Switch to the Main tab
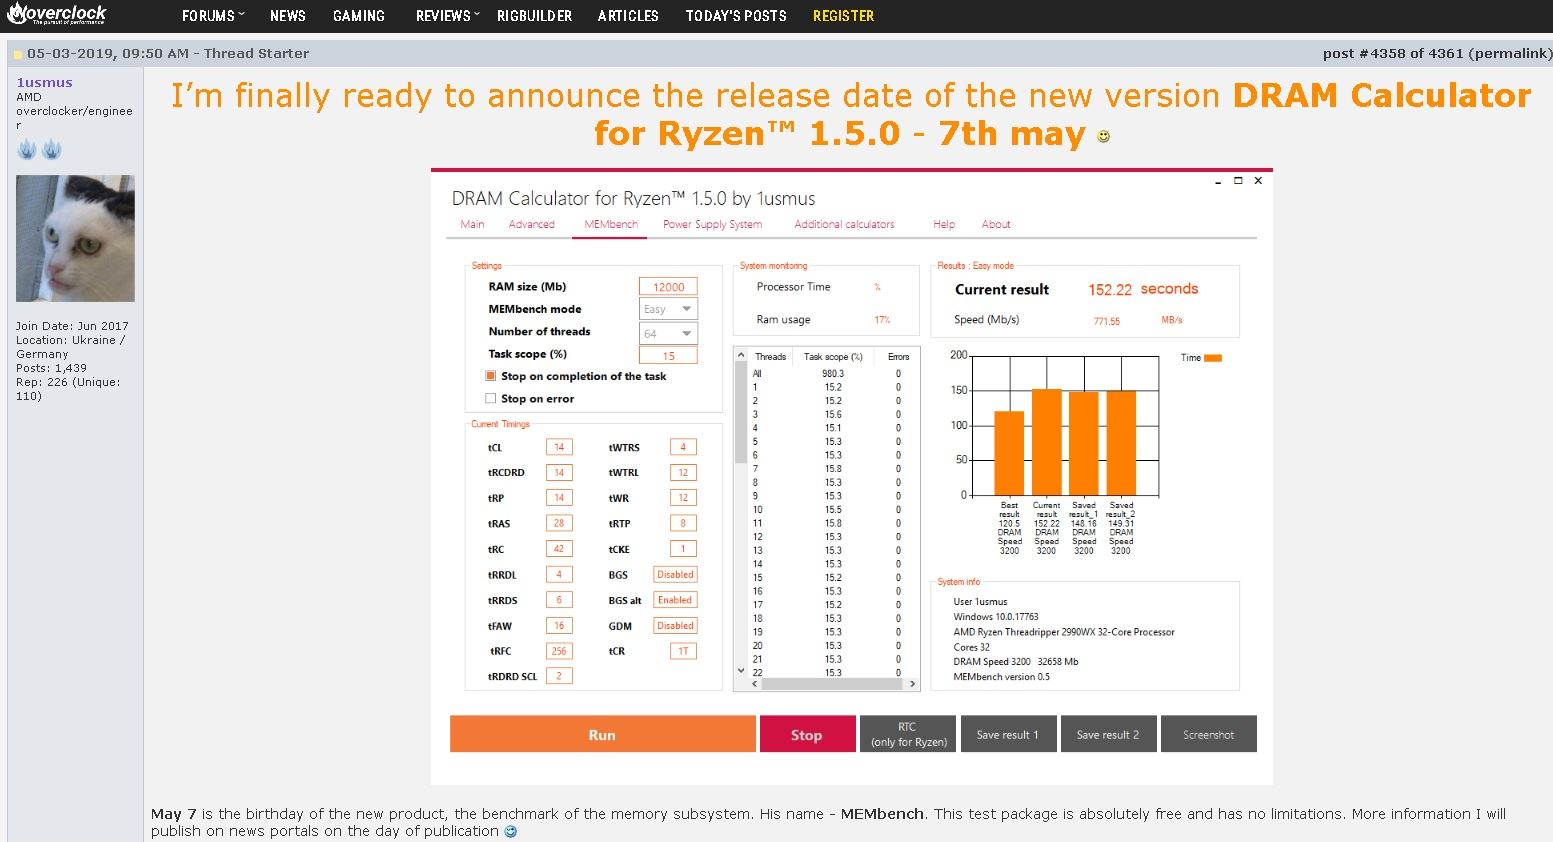 coord(472,224)
